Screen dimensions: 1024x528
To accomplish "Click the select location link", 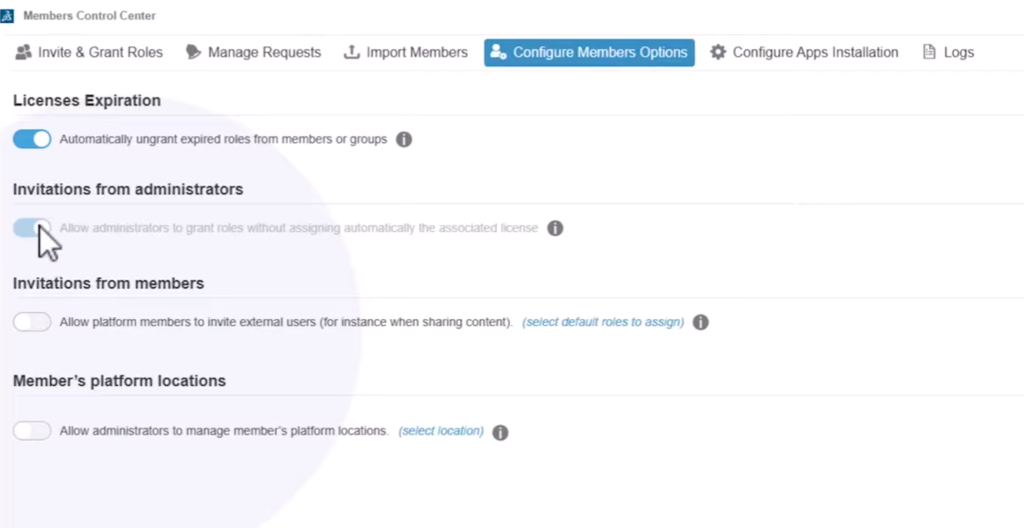I will (x=441, y=431).
